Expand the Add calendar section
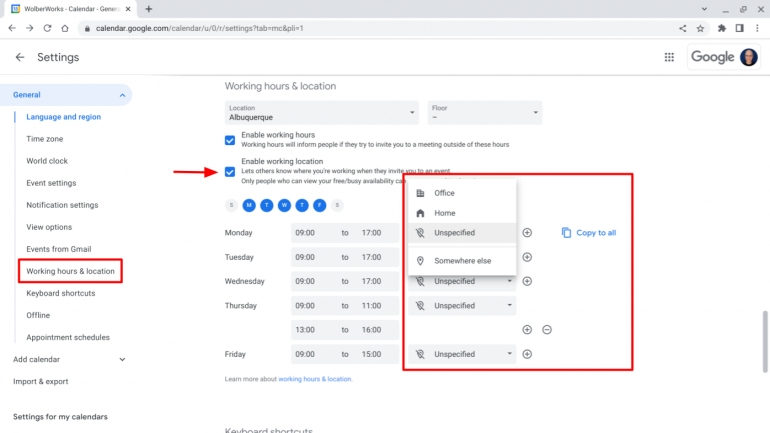Image resolution: width=770 pixels, height=433 pixels. click(x=122, y=359)
